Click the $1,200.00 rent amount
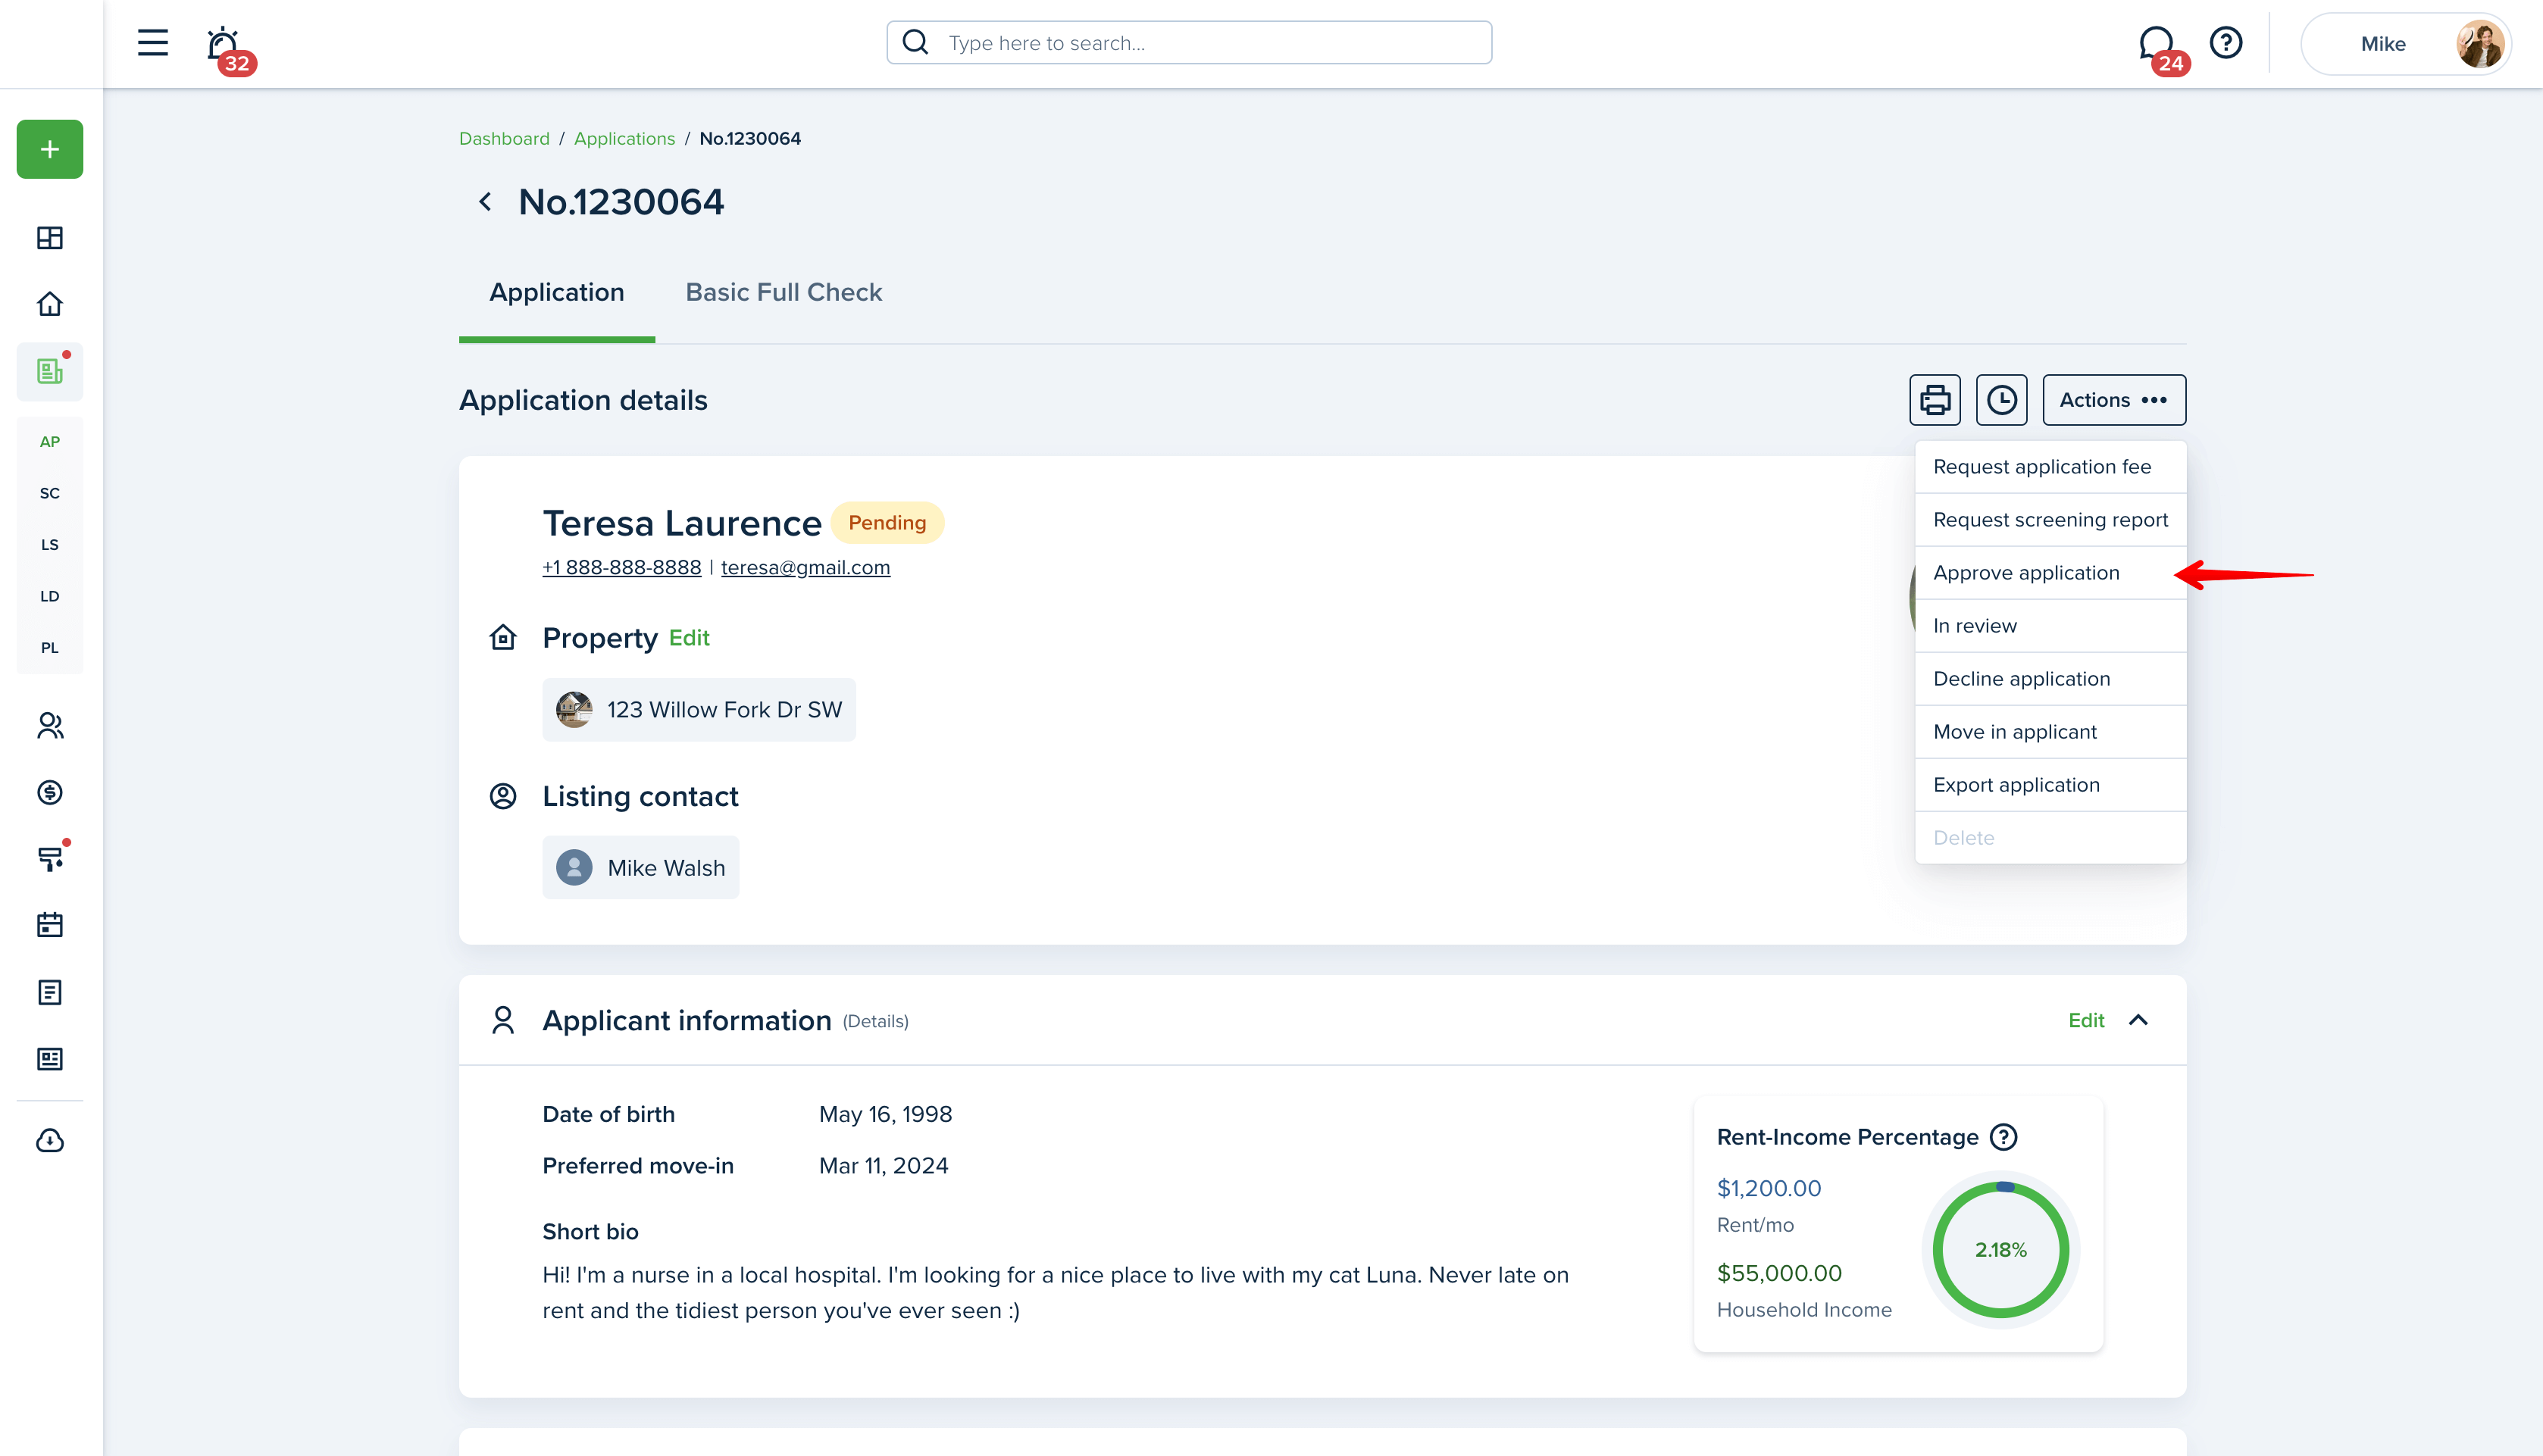 (x=1769, y=1188)
